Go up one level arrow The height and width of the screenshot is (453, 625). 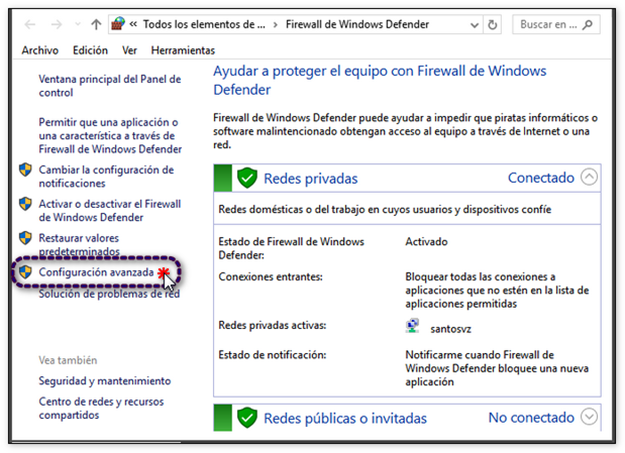point(96,25)
